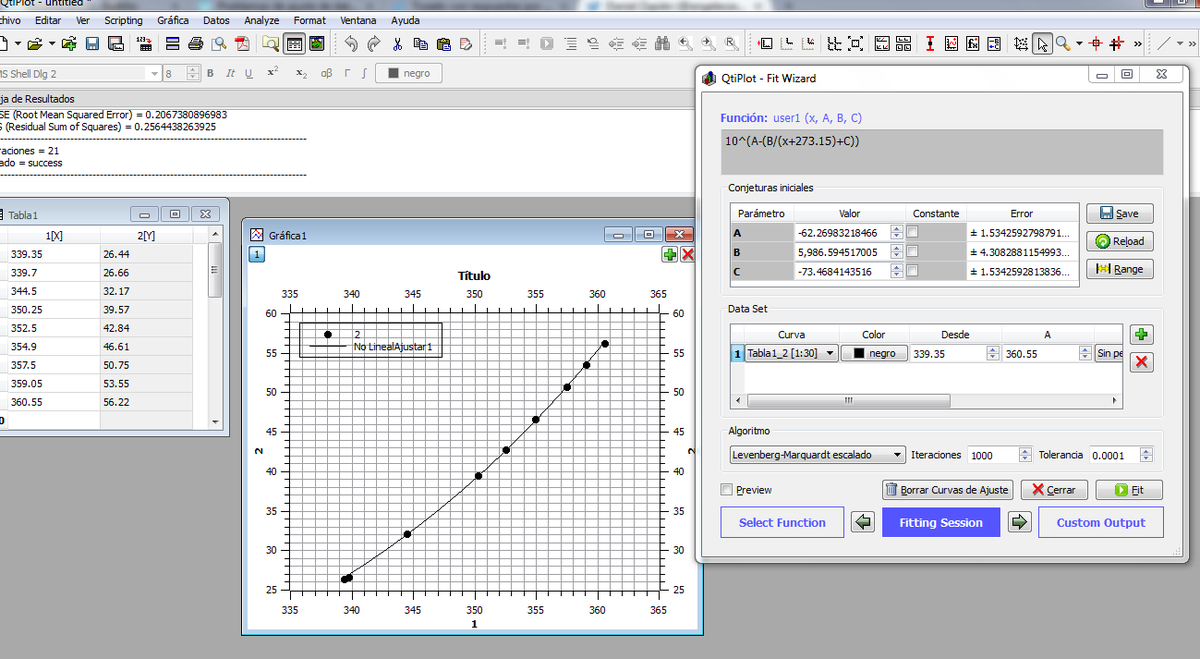This screenshot has width=1200, height=659.
Task: Click the Fit button
Action: click(1128, 490)
